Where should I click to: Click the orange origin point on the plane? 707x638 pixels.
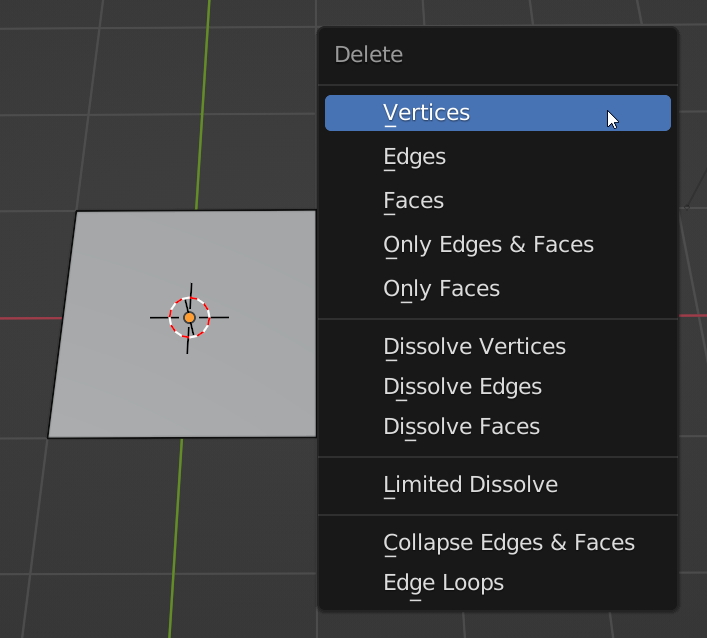pos(189,318)
